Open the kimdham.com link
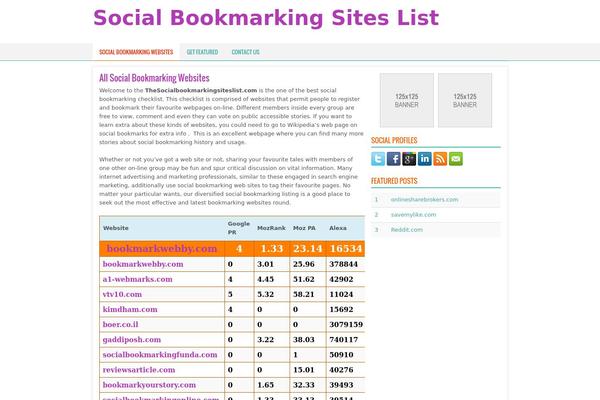Image resolution: width=600 pixels, height=400 pixels. [130, 309]
